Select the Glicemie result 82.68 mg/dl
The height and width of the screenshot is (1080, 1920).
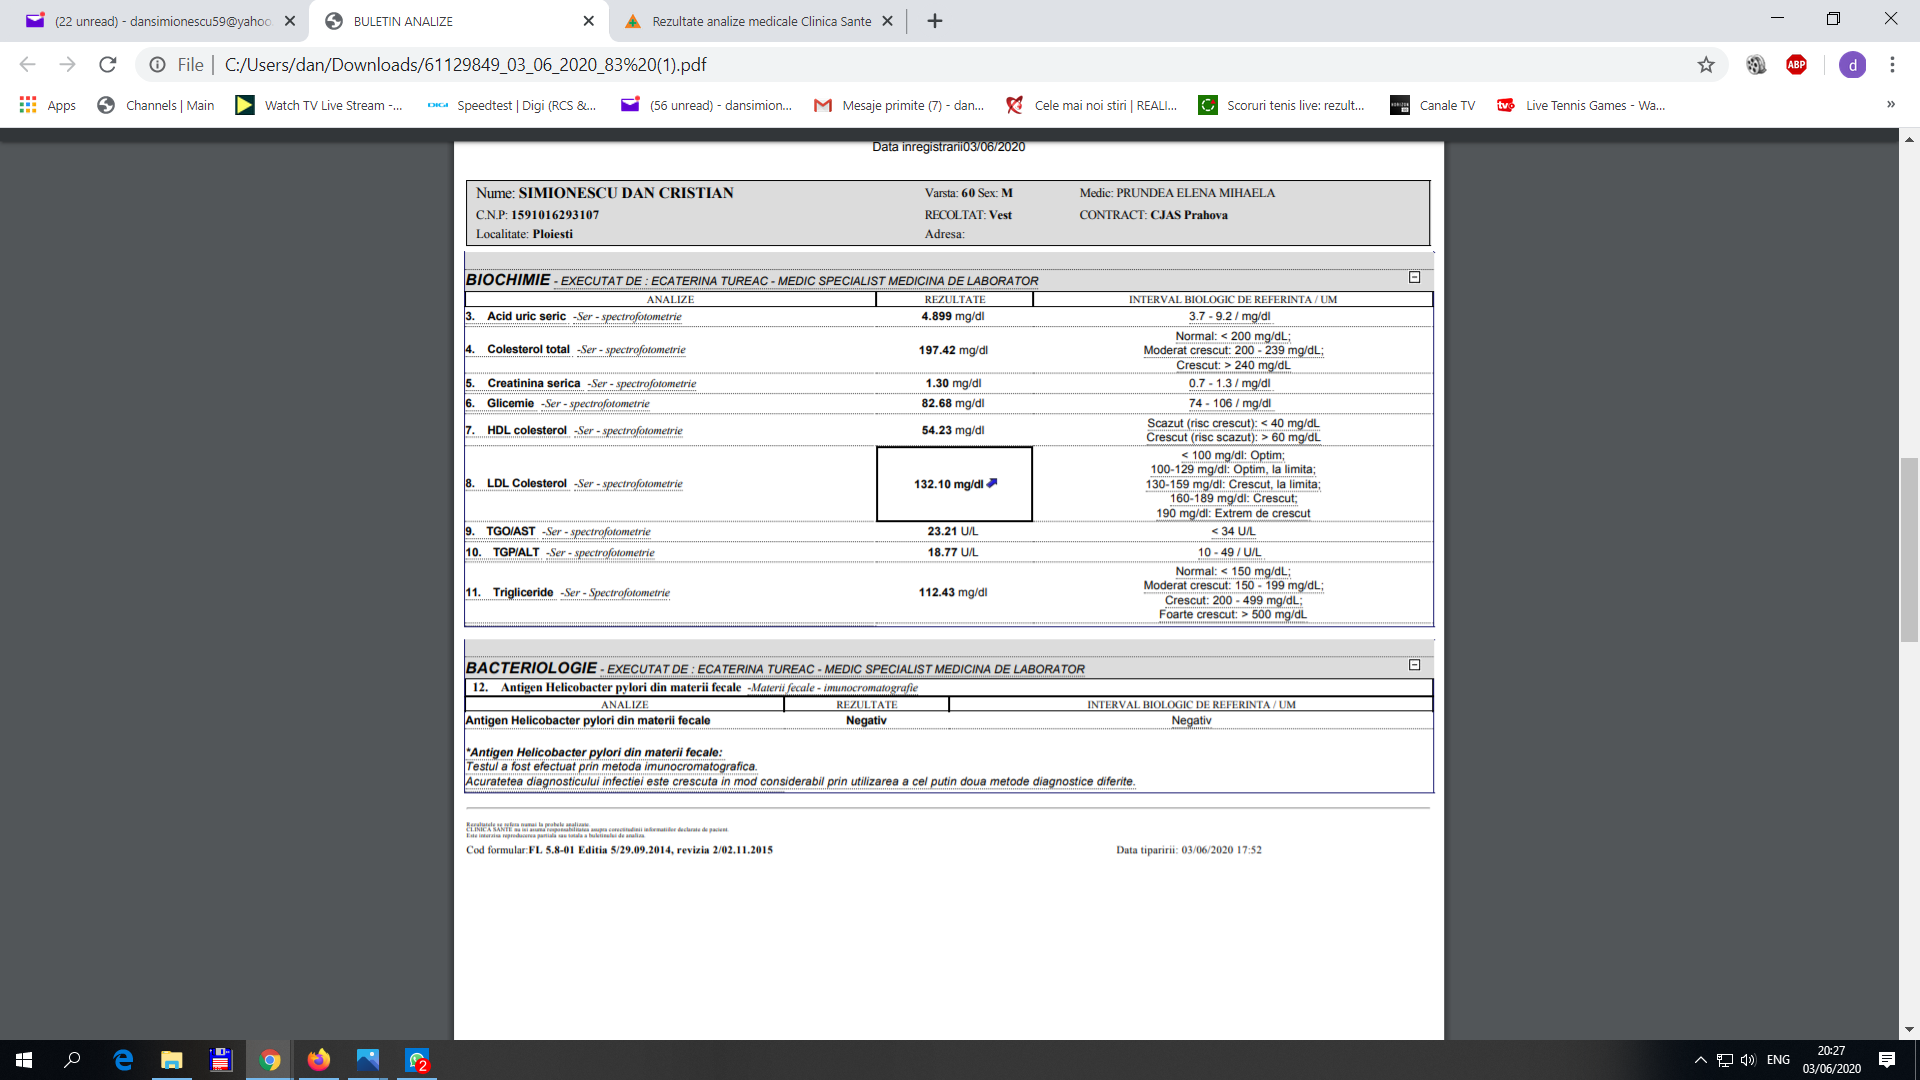(x=953, y=404)
